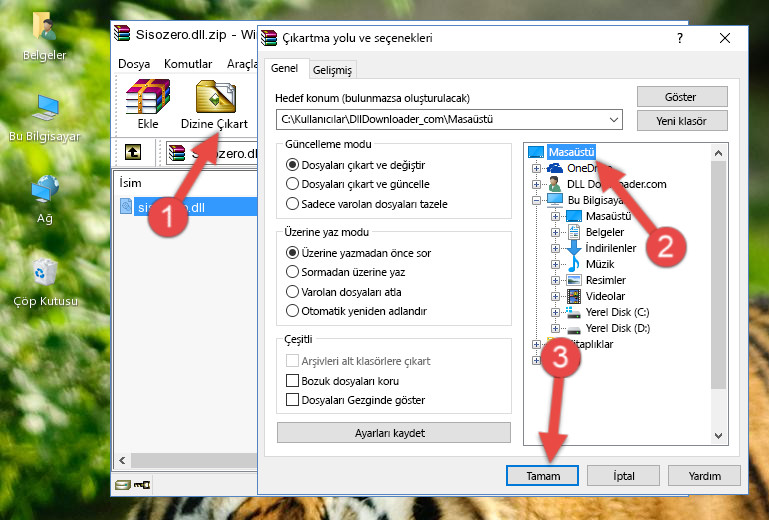This screenshot has width=769, height=520.
Task: Expand Masaüstü node under Bu Bilgisayar
Action: click(555, 216)
